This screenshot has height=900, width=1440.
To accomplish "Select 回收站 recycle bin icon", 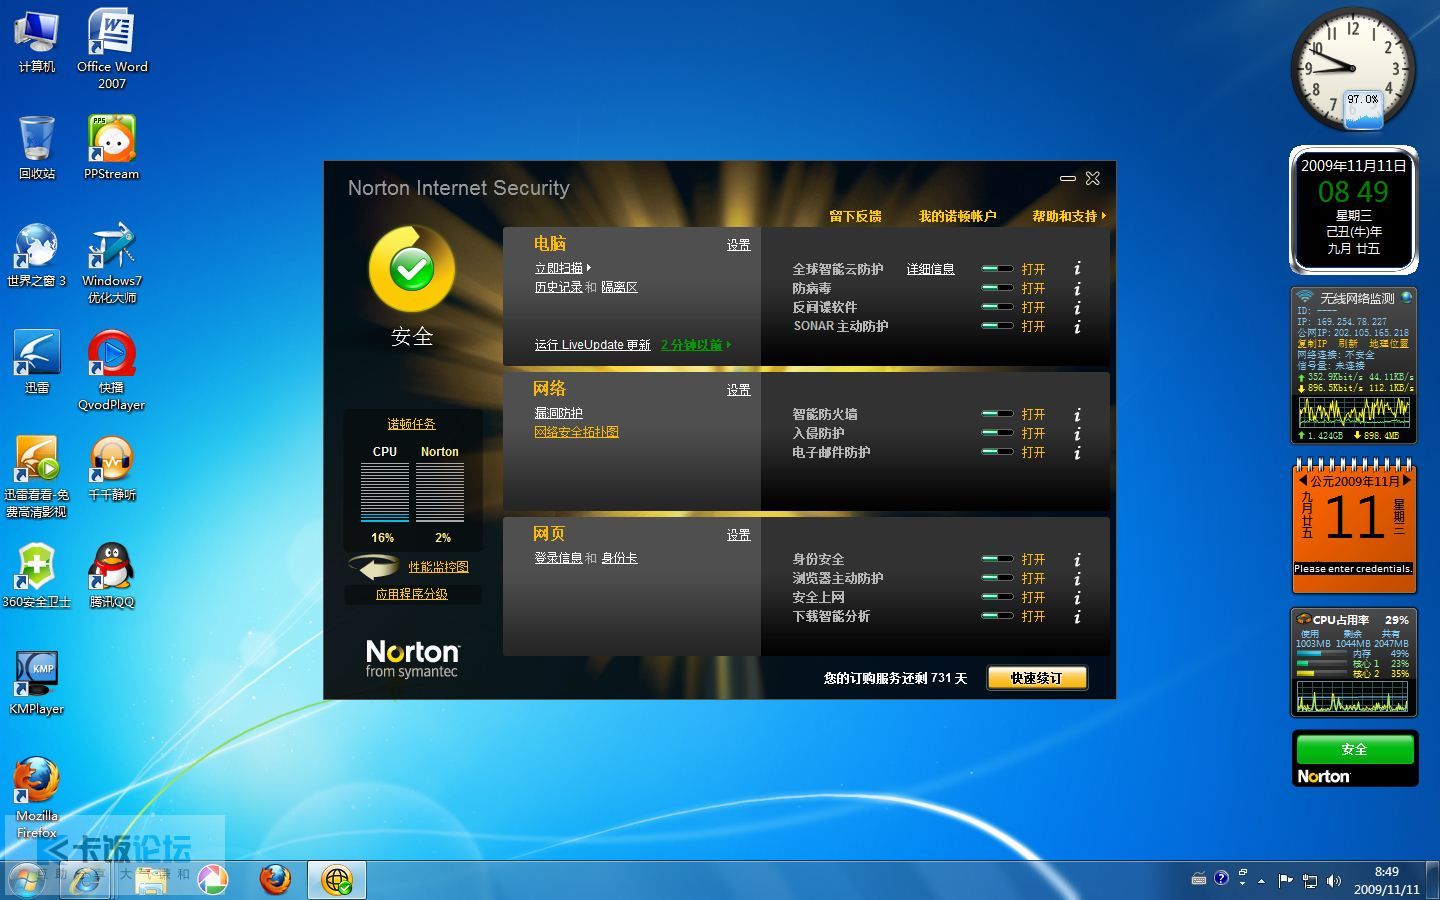I will point(36,147).
